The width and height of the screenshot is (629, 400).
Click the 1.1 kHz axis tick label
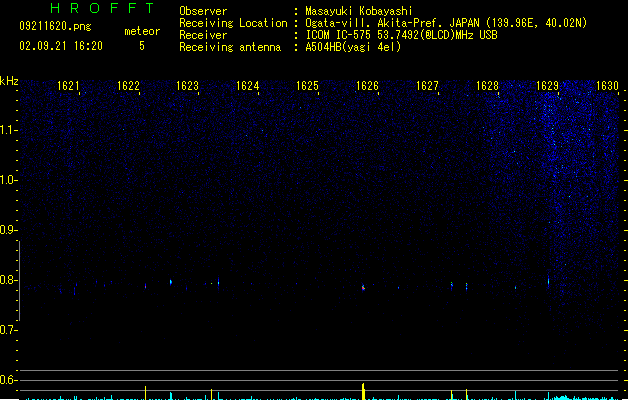8,130
